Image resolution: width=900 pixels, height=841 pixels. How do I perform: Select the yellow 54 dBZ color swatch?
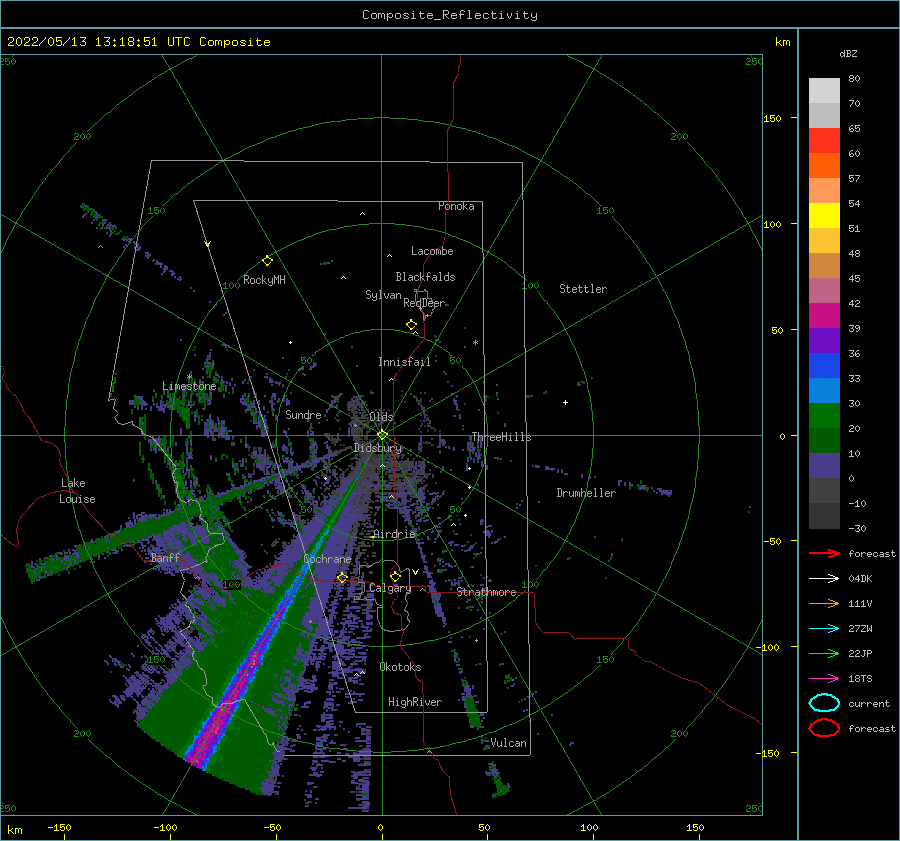pos(824,215)
